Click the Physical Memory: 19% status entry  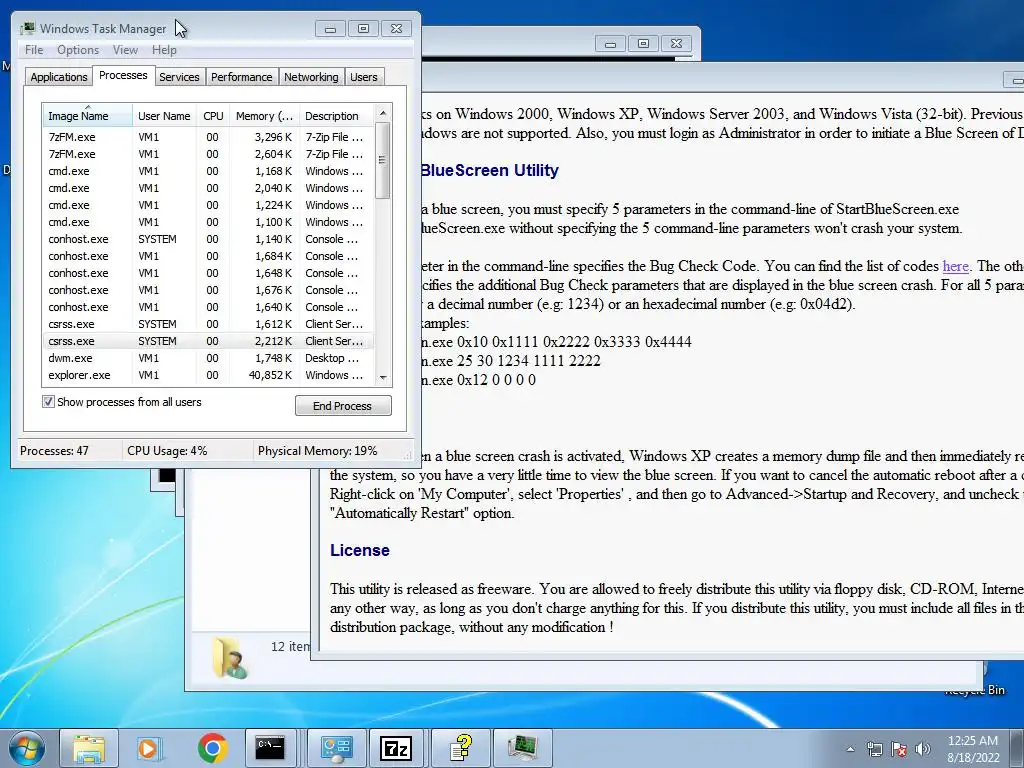[x=317, y=451]
